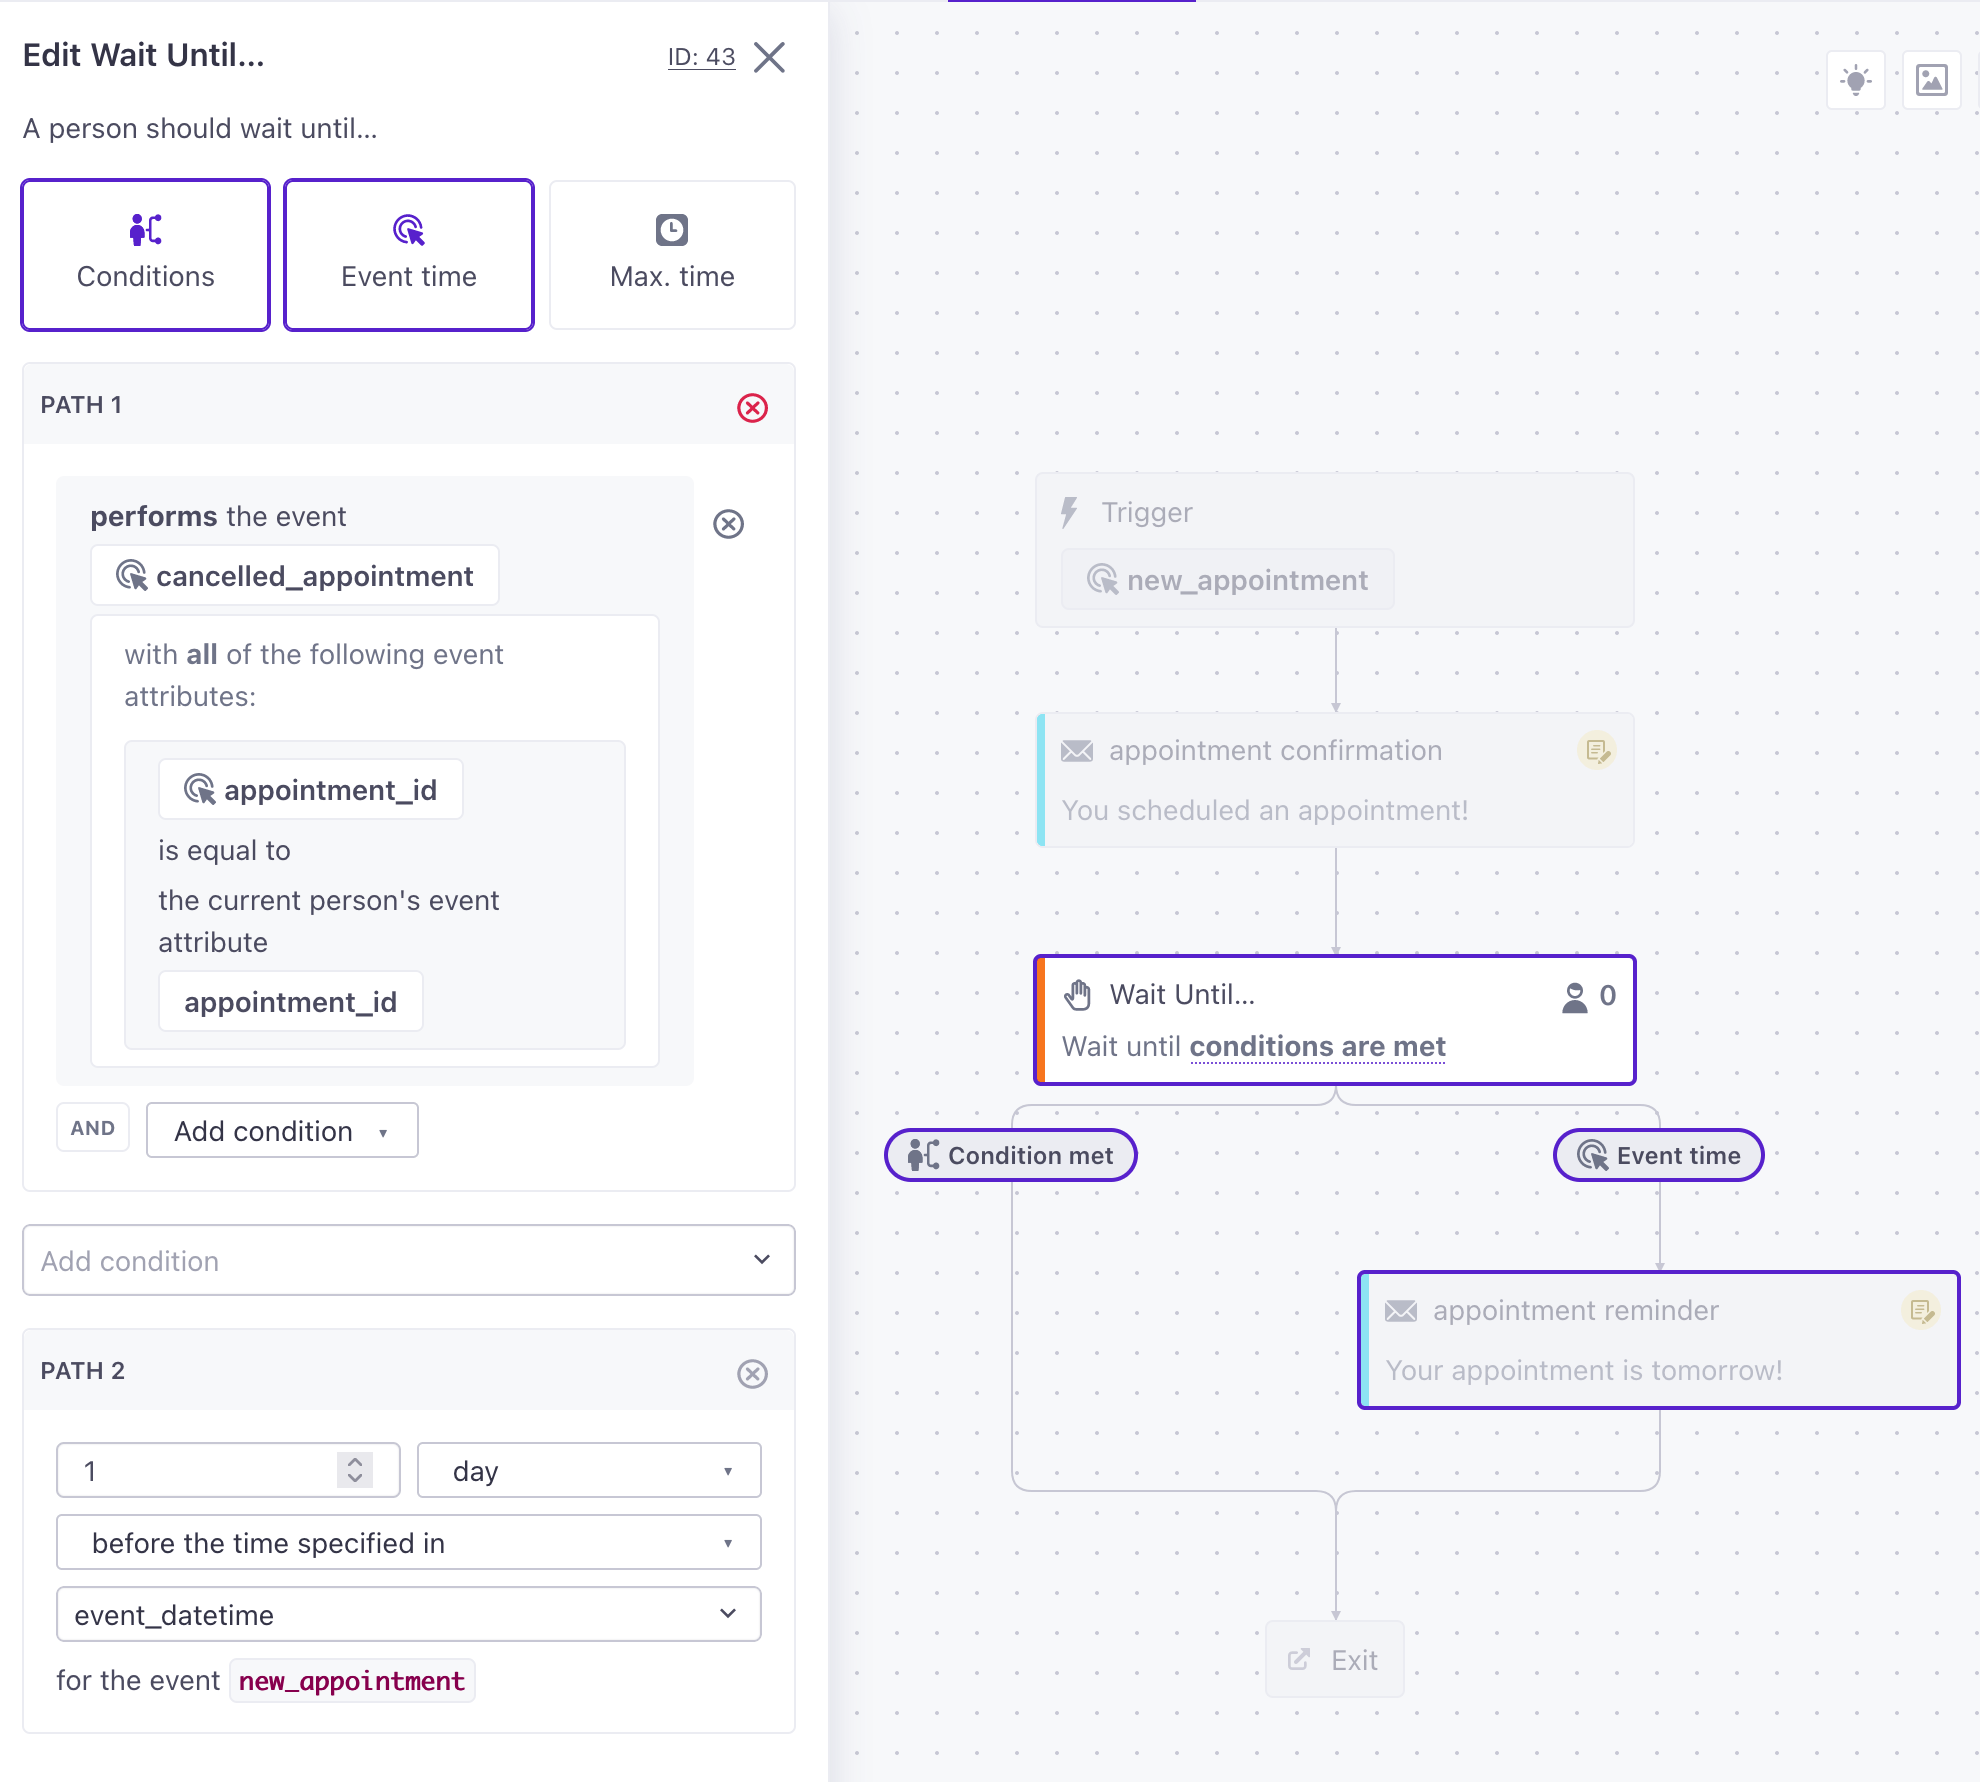
Task: Open the Add condition menu under AND
Action: pyautogui.click(x=281, y=1130)
